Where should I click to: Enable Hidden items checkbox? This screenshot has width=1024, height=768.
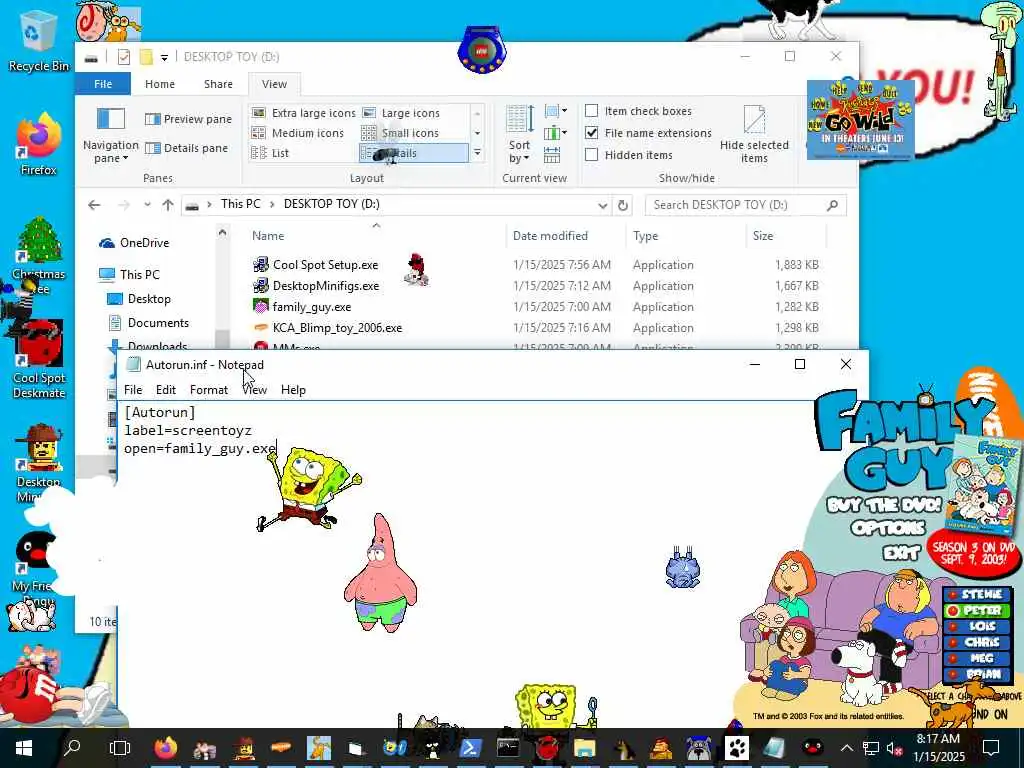(592, 155)
